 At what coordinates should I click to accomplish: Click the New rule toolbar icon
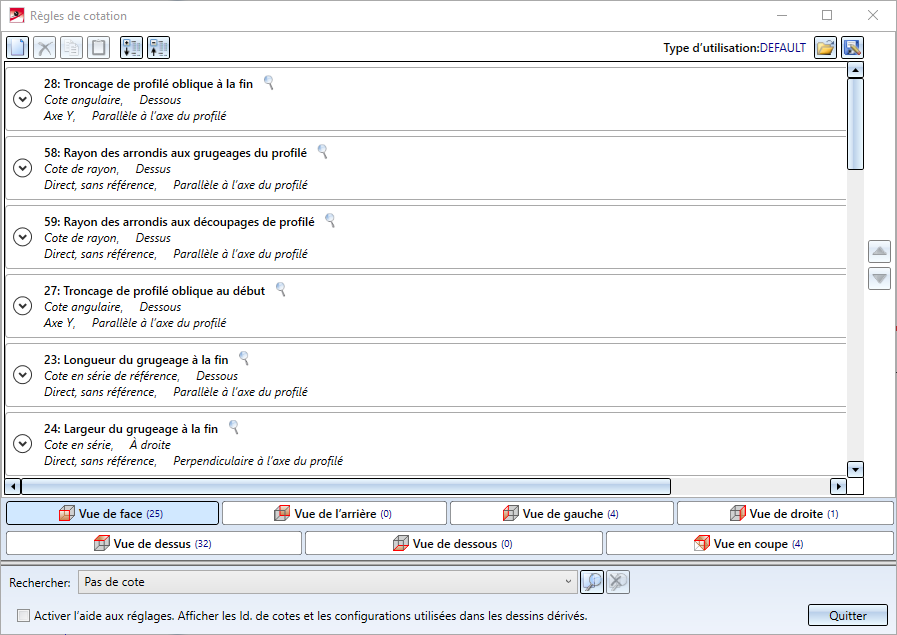tap(17, 47)
